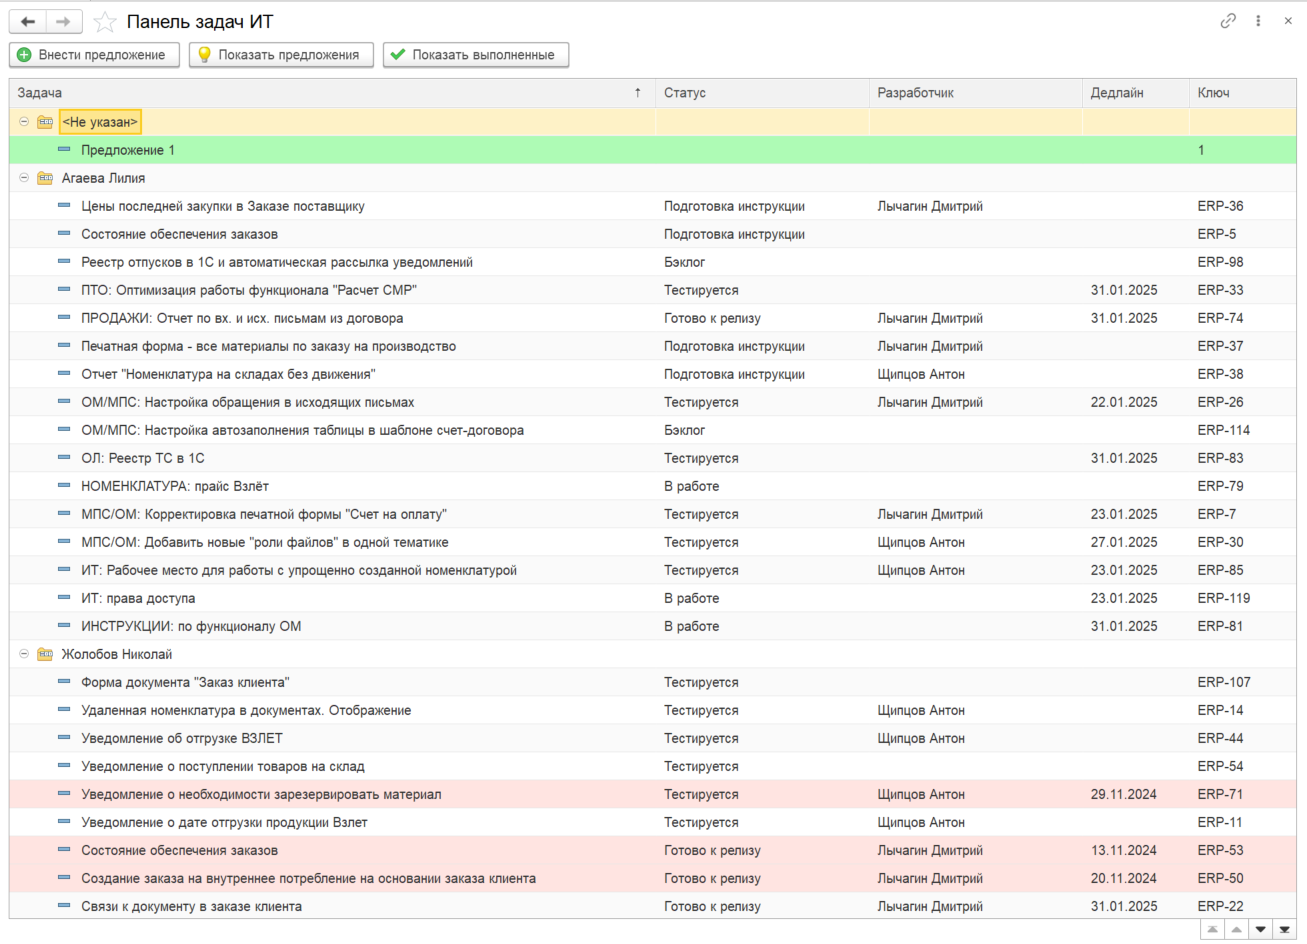This screenshot has width=1307, height=944.
Task: Collapse the Агаева Лилия group
Action: 24,178
